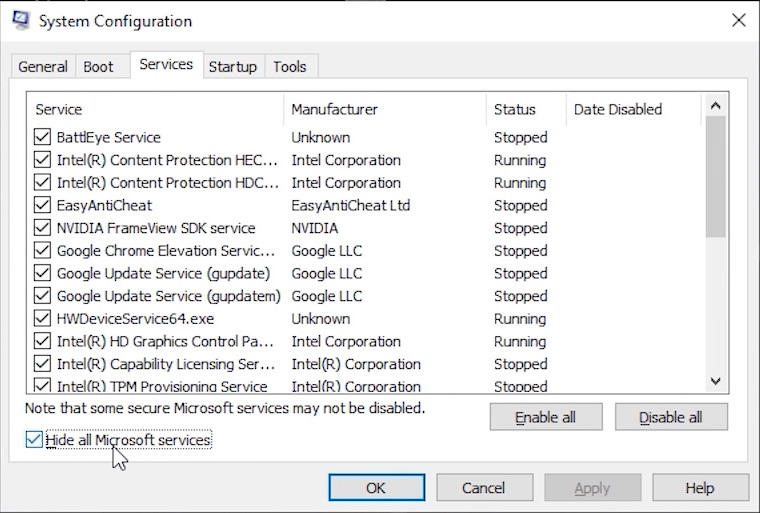The image size is (760, 513).
Task: Uncheck Google Update Service (gupdate) checkbox
Action: (42, 273)
